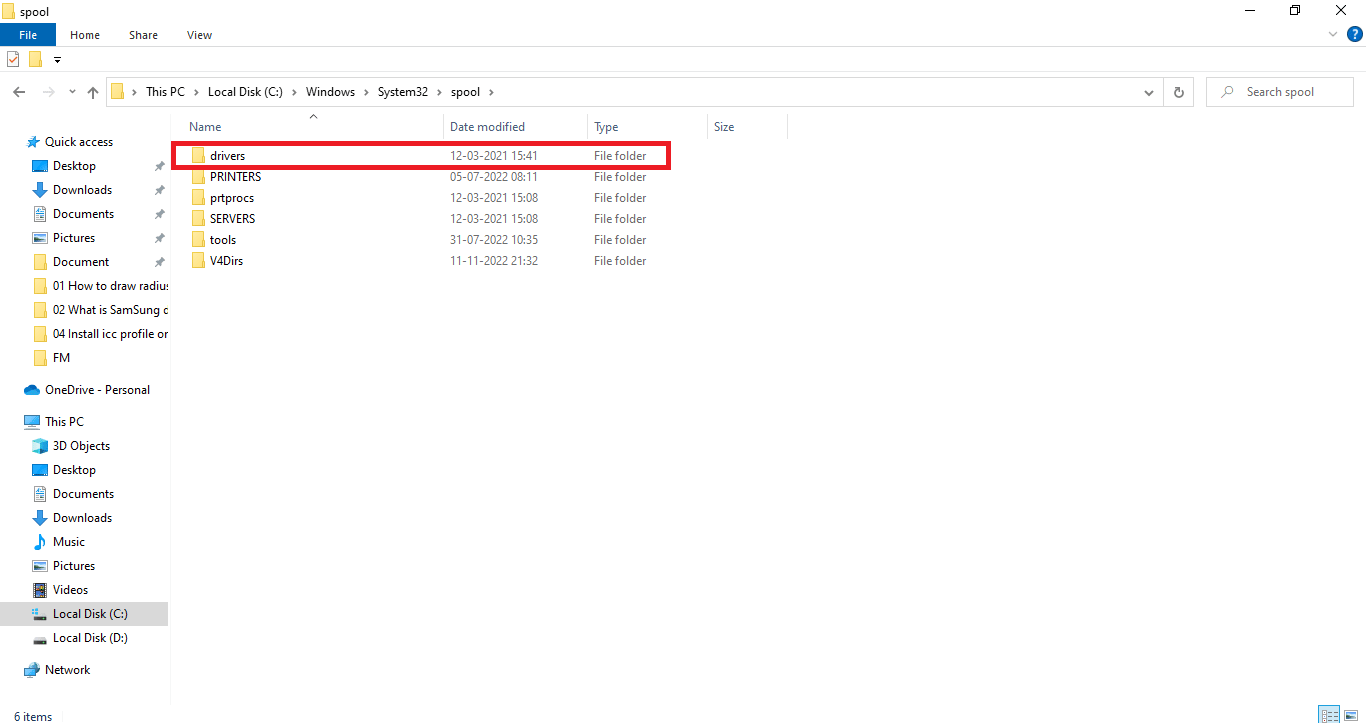Open the File ribbon tab
Screen dimensions: 1366x723
[28, 35]
